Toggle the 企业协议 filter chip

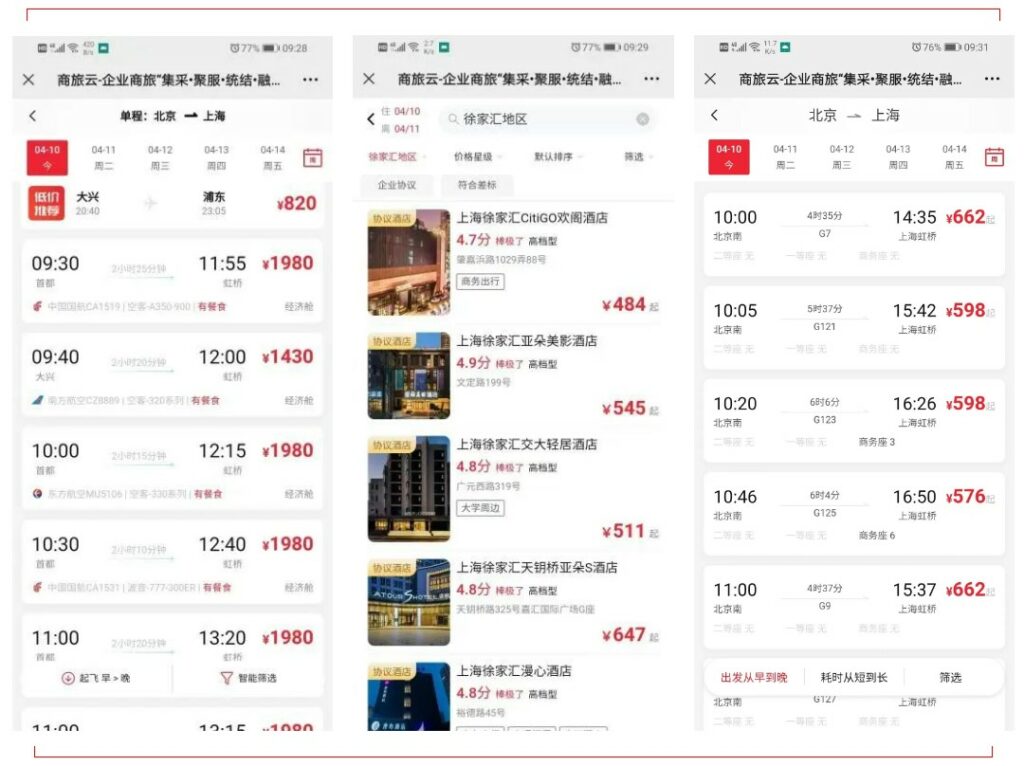pos(396,185)
